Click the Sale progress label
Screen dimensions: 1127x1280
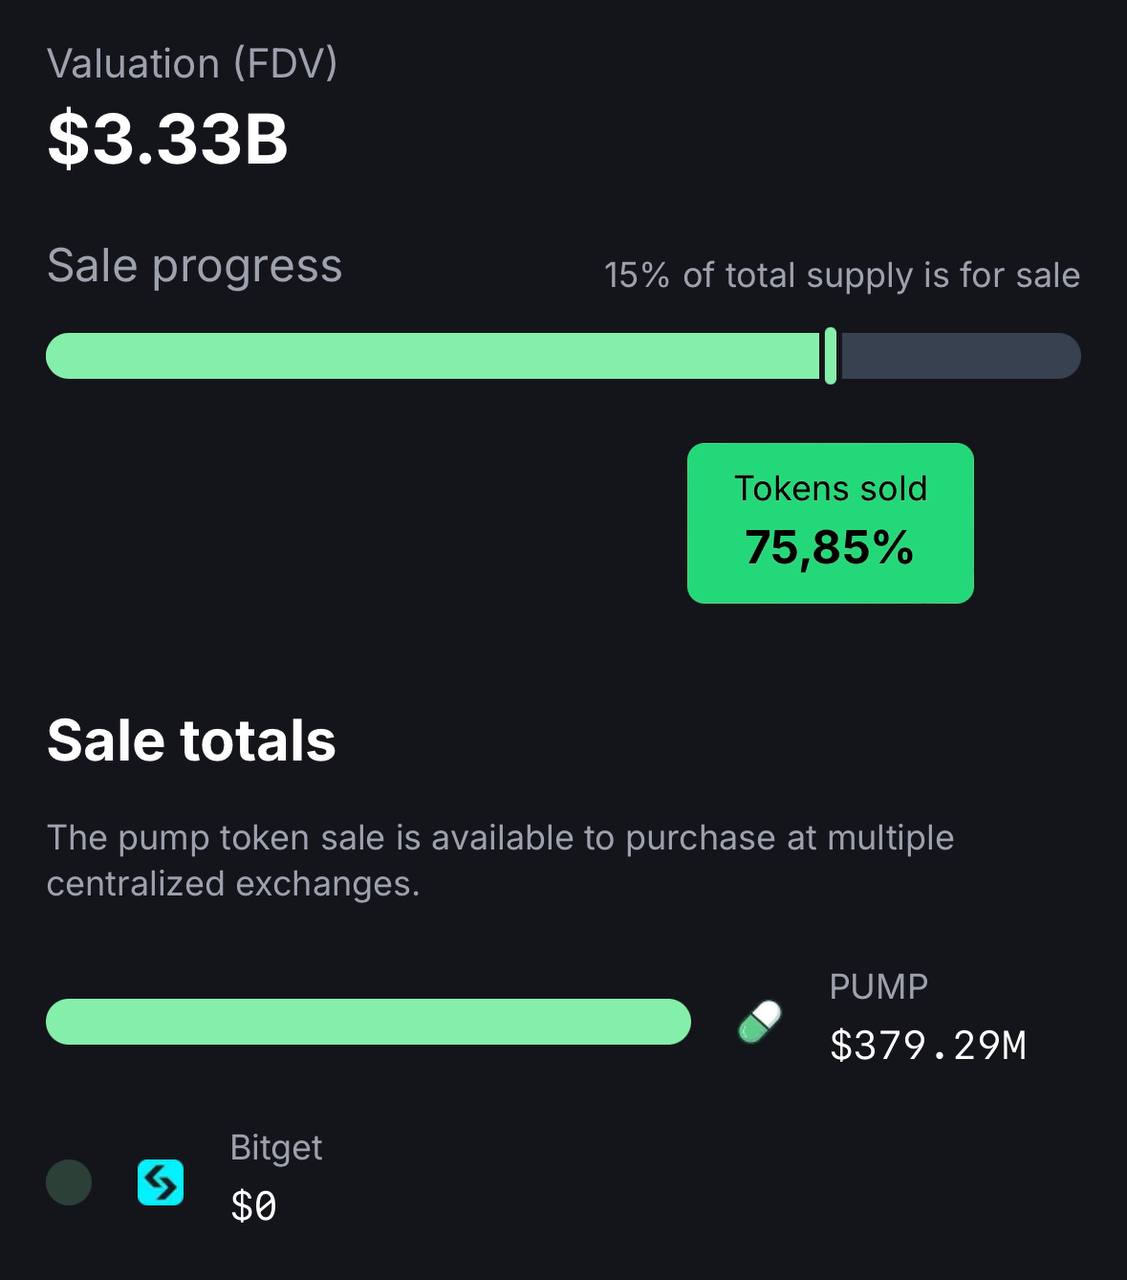pyautogui.click(x=195, y=267)
